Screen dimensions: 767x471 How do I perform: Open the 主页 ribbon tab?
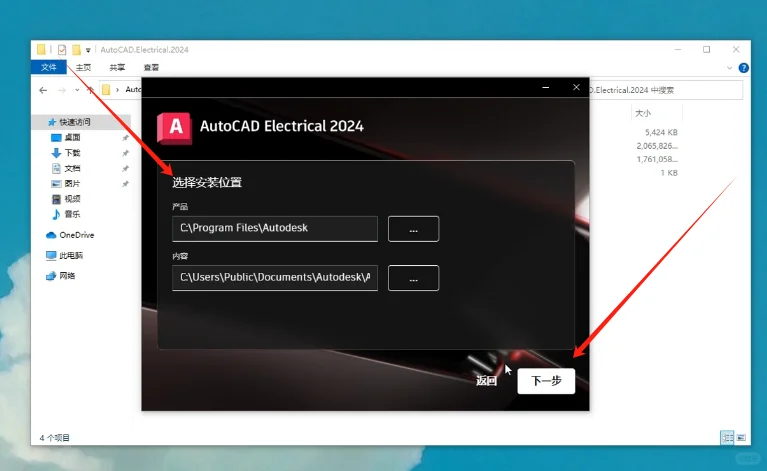83,67
